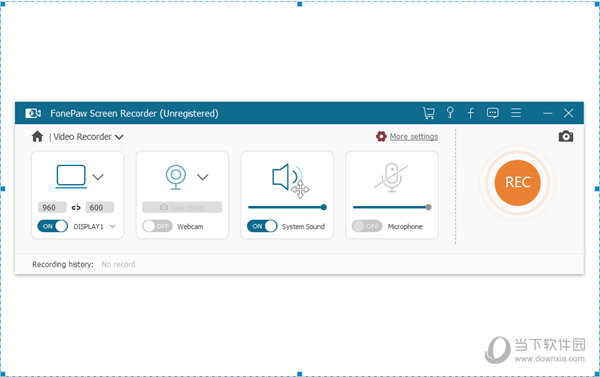This screenshot has height=377, width=600.
Task: Click the "Recording history:" label
Action: 63,264
